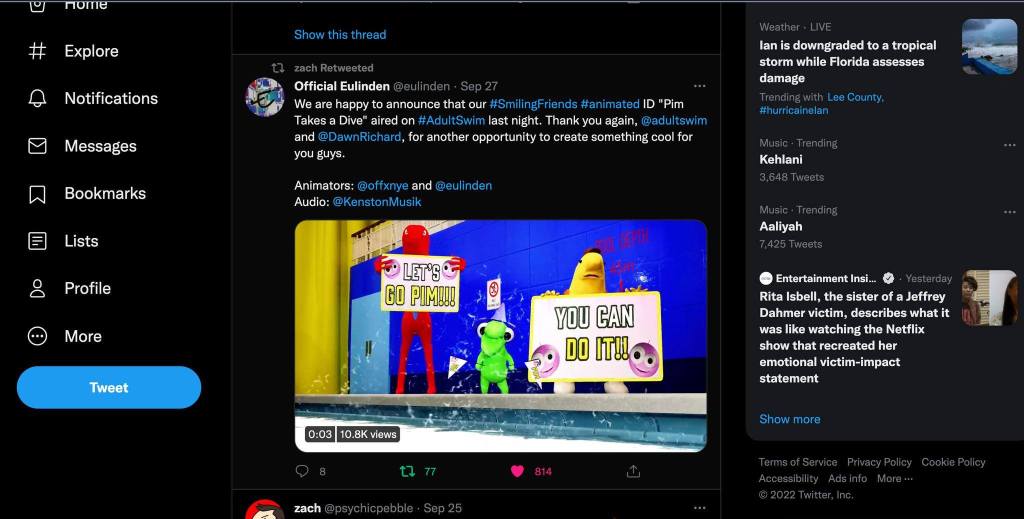Open the Bookmarks icon in sidebar
This screenshot has height=519, width=1024.
(37, 193)
